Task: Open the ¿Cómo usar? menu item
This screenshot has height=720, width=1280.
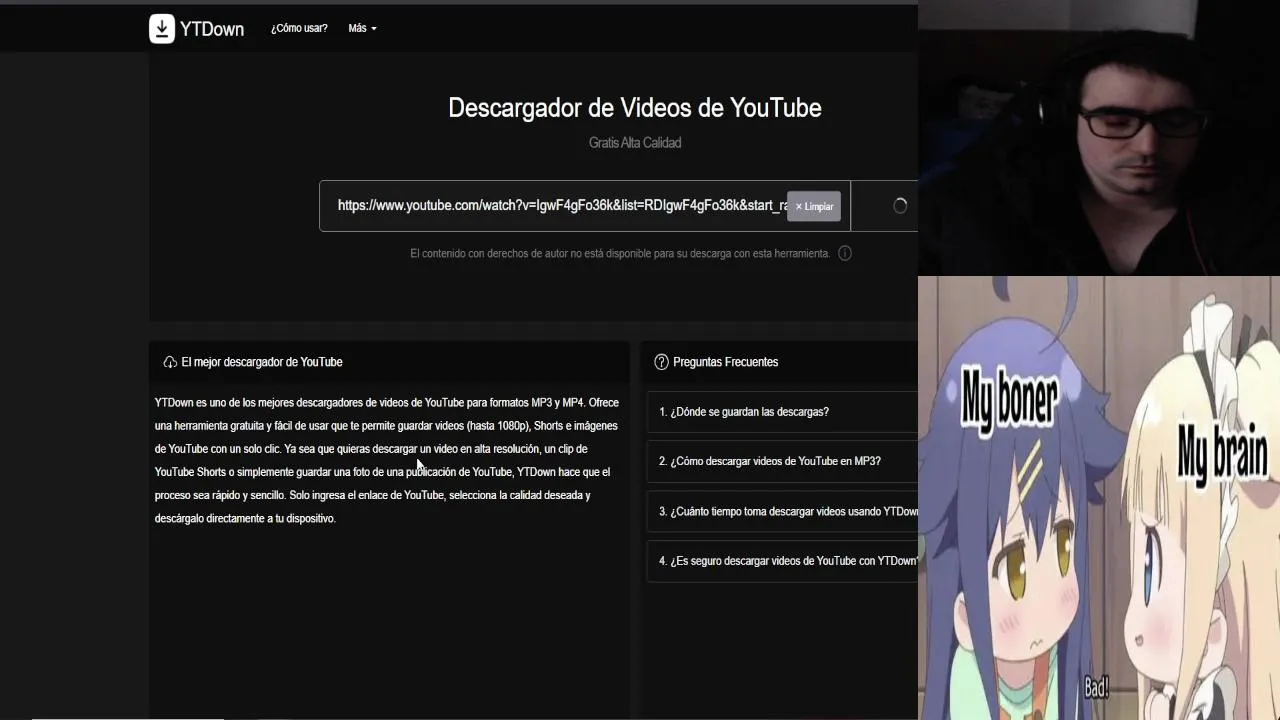Action: (x=299, y=28)
